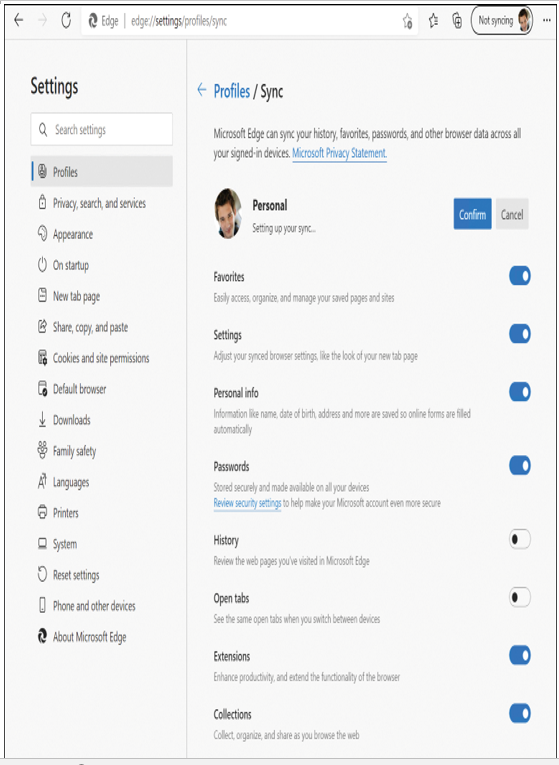Click into the Search settings field
The width and height of the screenshot is (559, 765).
[x=101, y=129]
